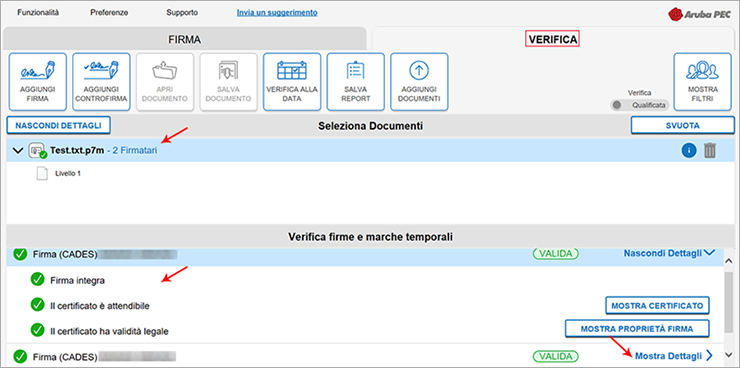The width and height of the screenshot is (740, 368).
Task: Expand the second signature with Mostra Dettagli
Action: point(673,355)
